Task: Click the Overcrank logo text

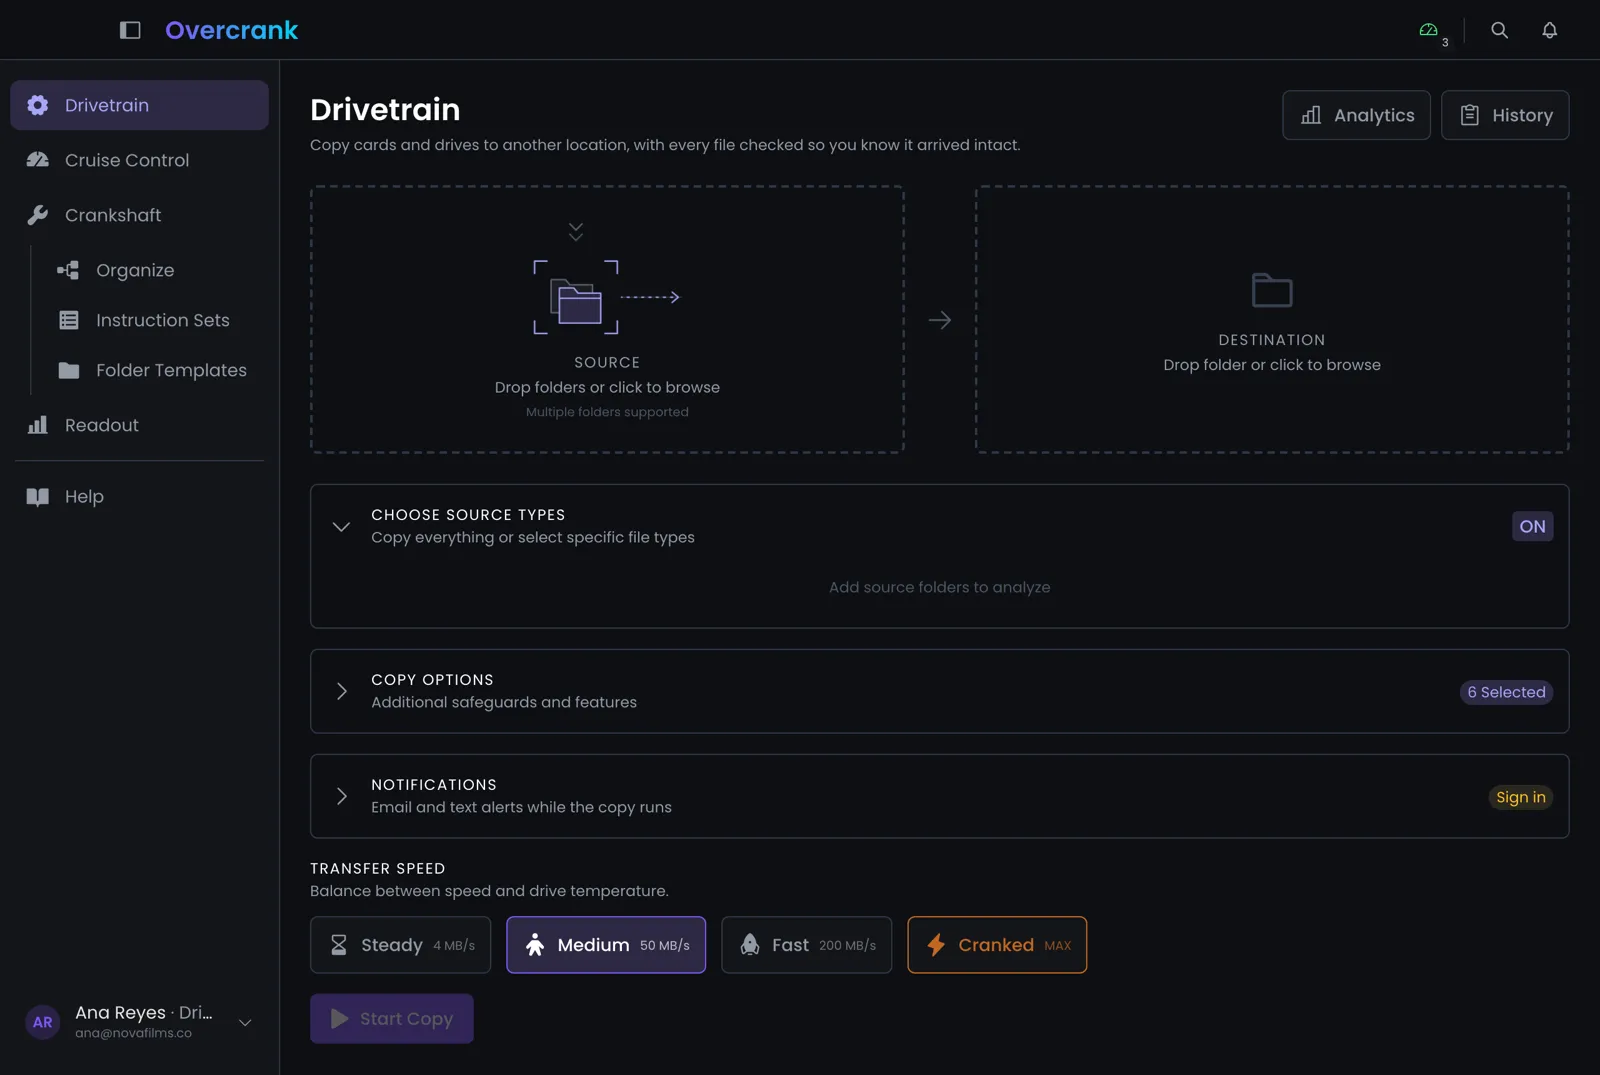Action: pyautogui.click(x=231, y=30)
